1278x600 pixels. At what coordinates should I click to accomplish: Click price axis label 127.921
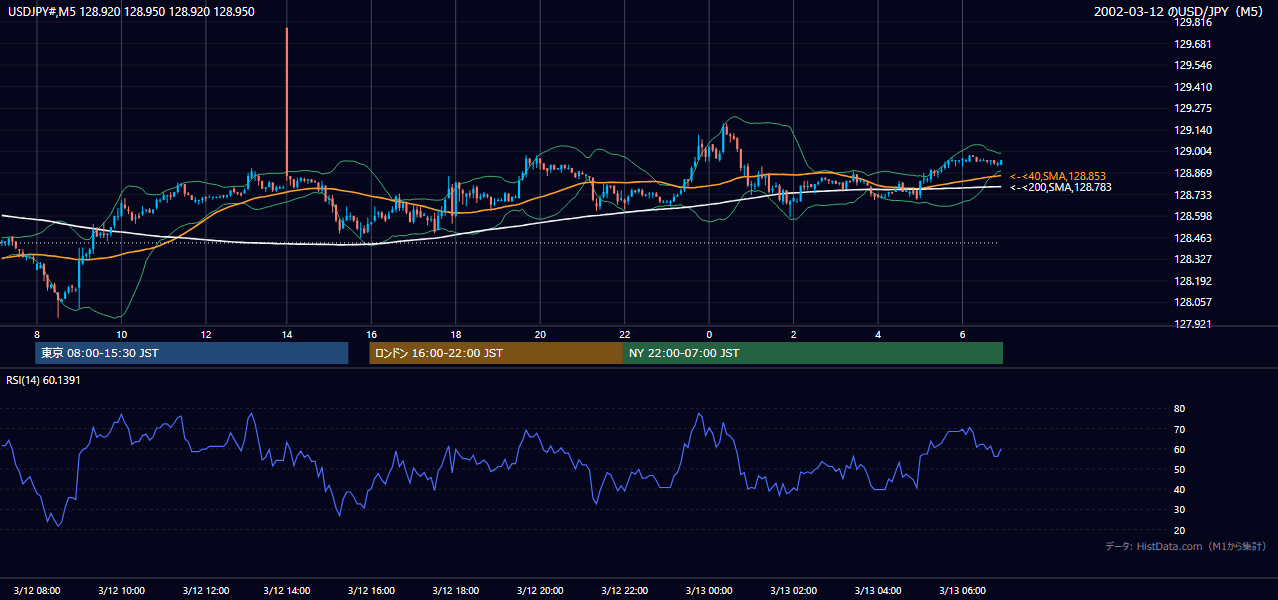point(1193,324)
